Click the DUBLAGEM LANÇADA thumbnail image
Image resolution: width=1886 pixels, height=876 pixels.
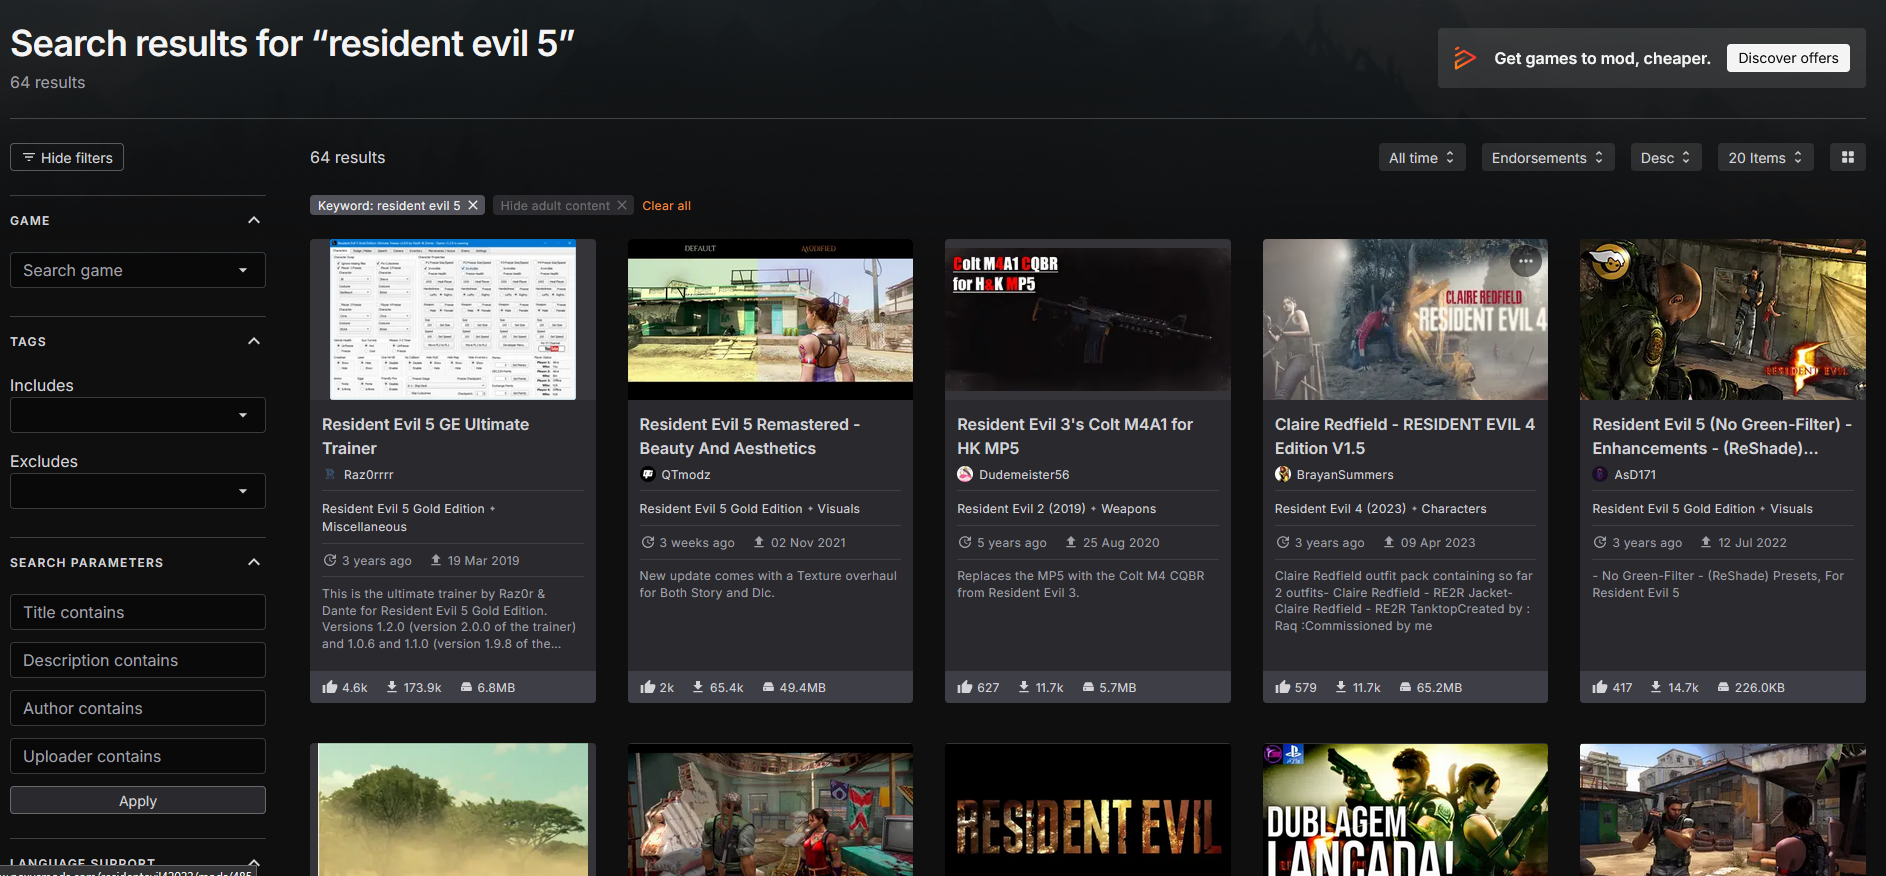coord(1405,809)
